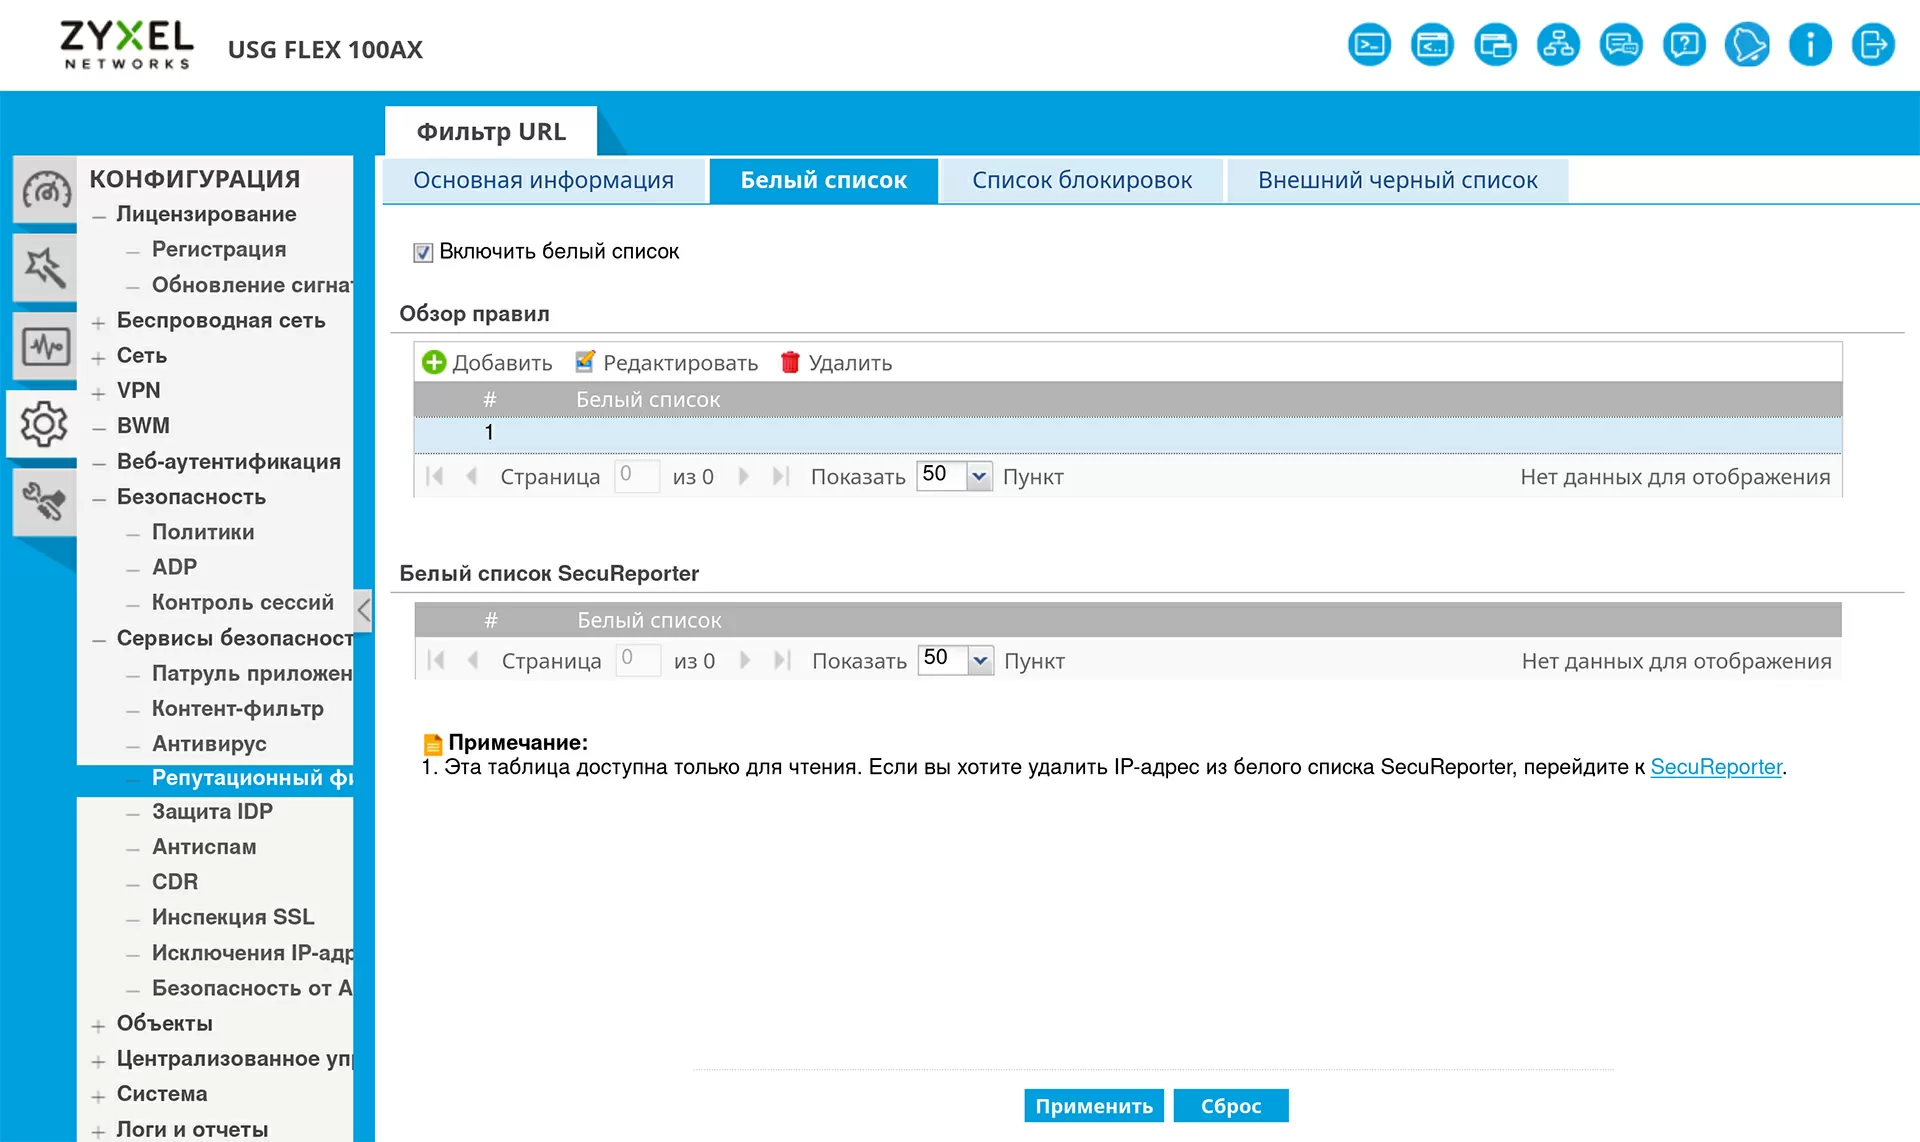Open the CLI console icon in header
Screen dimensions: 1920x1142
click(1369, 45)
